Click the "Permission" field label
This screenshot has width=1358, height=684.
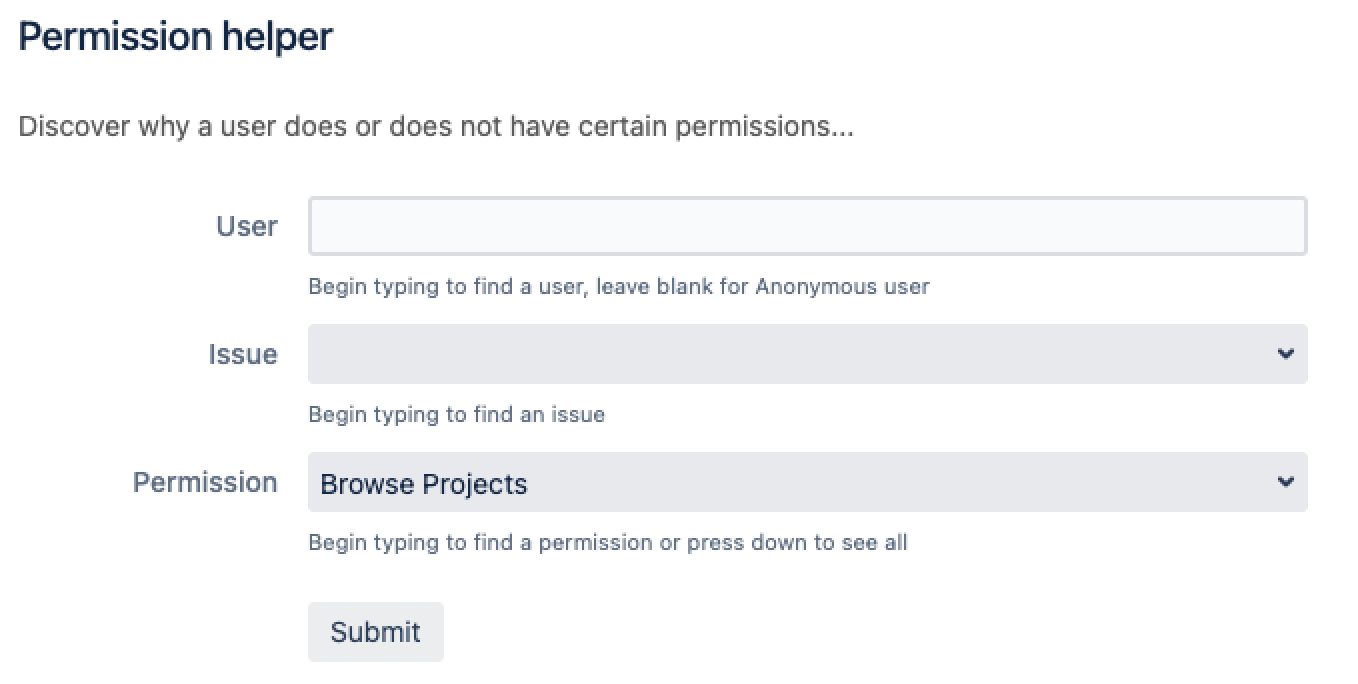click(205, 482)
